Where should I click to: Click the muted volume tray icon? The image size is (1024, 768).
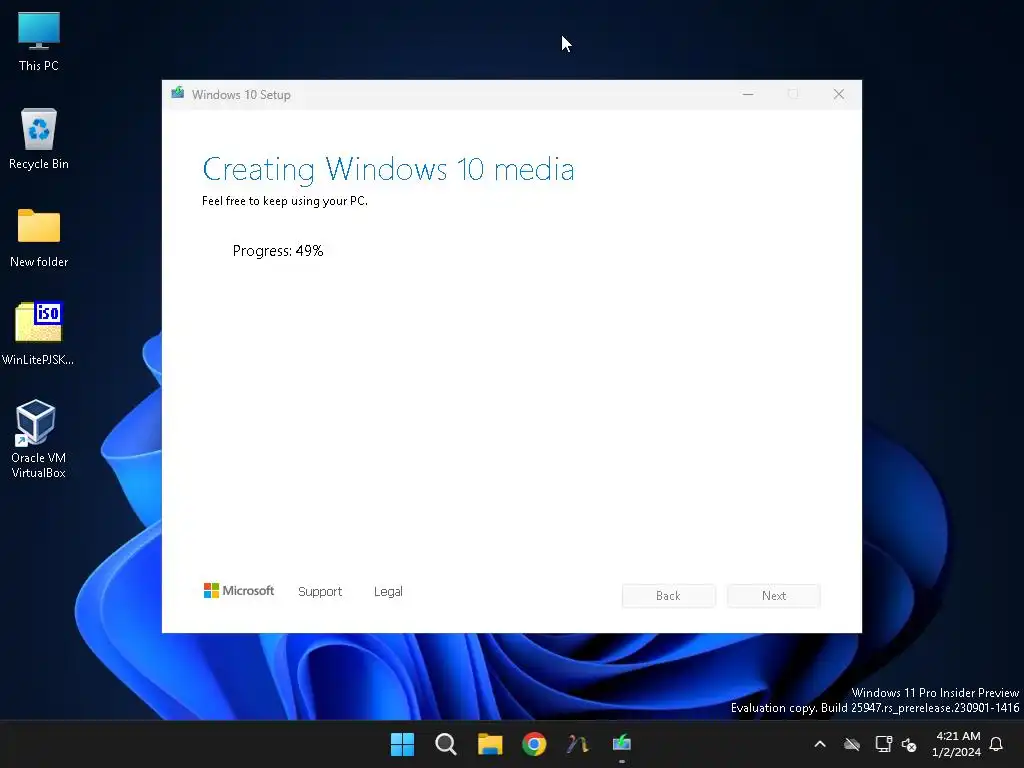click(x=908, y=744)
